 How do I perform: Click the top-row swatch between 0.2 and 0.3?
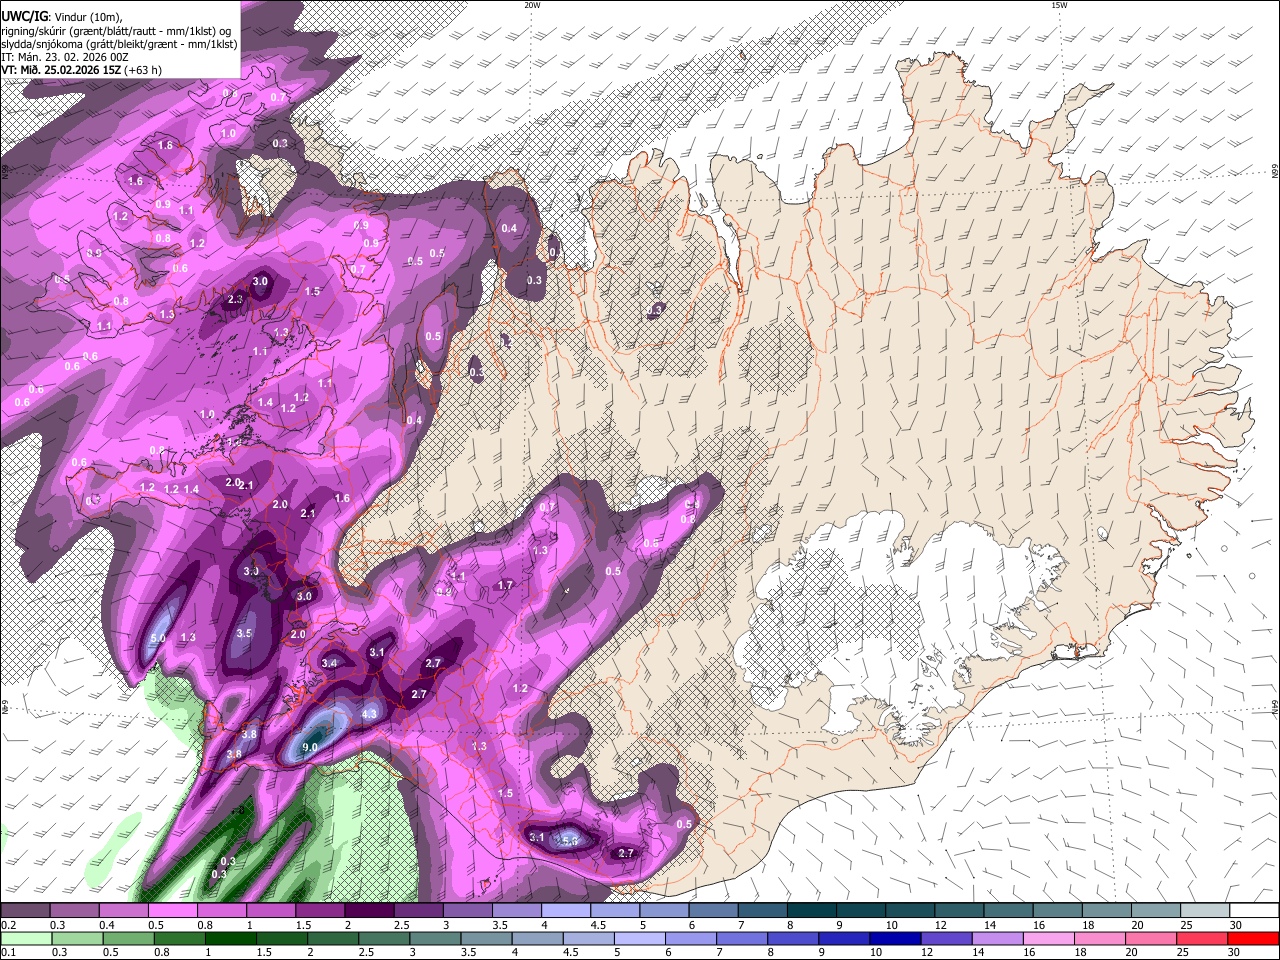click(x=25, y=911)
